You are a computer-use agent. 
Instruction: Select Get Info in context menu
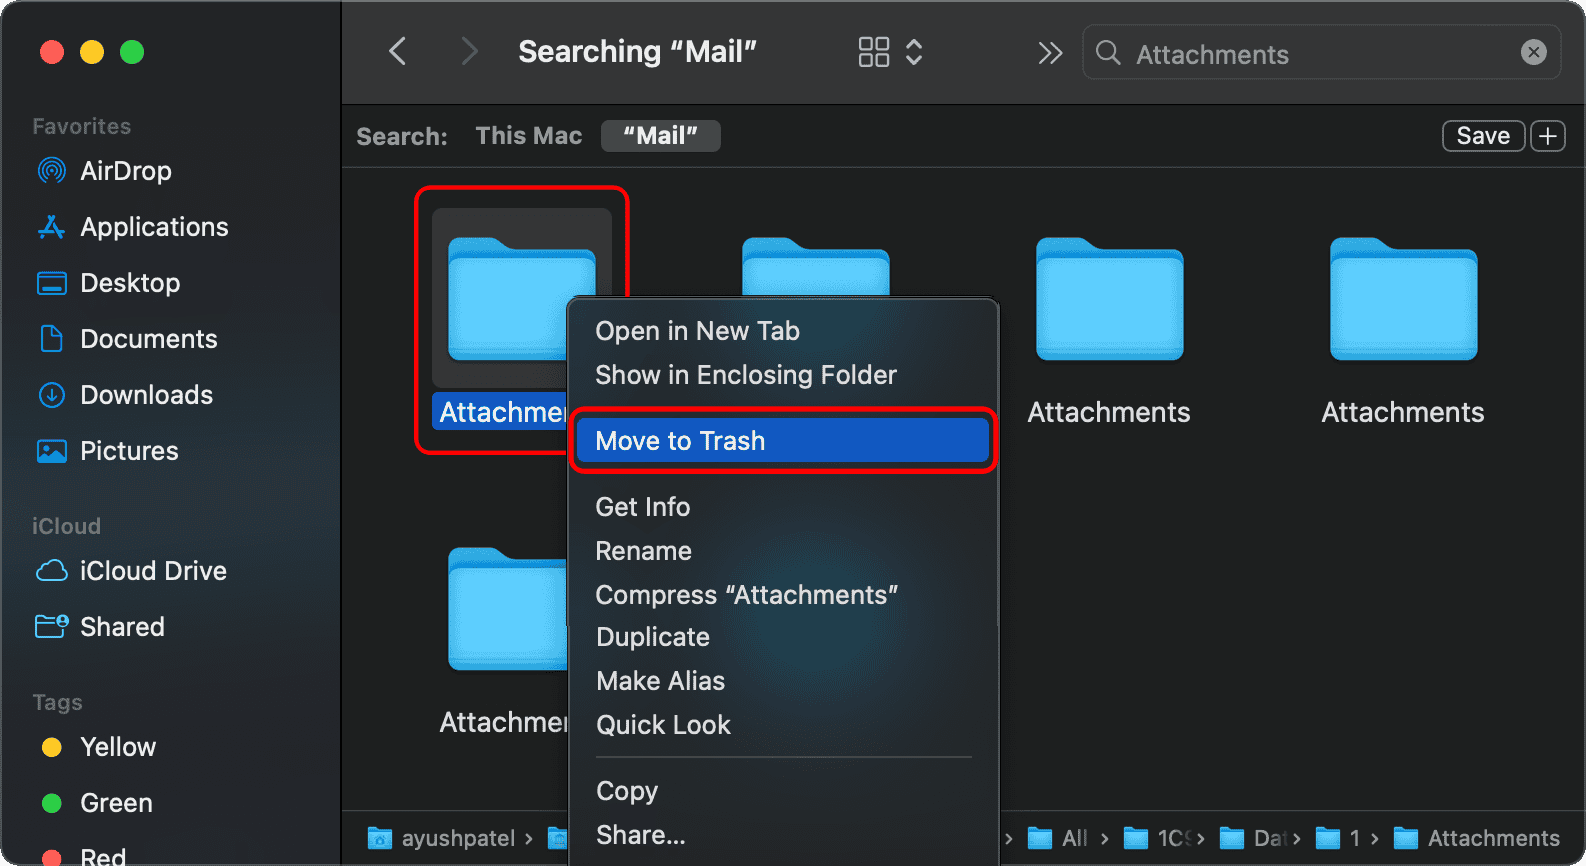pyautogui.click(x=643, y=507)
